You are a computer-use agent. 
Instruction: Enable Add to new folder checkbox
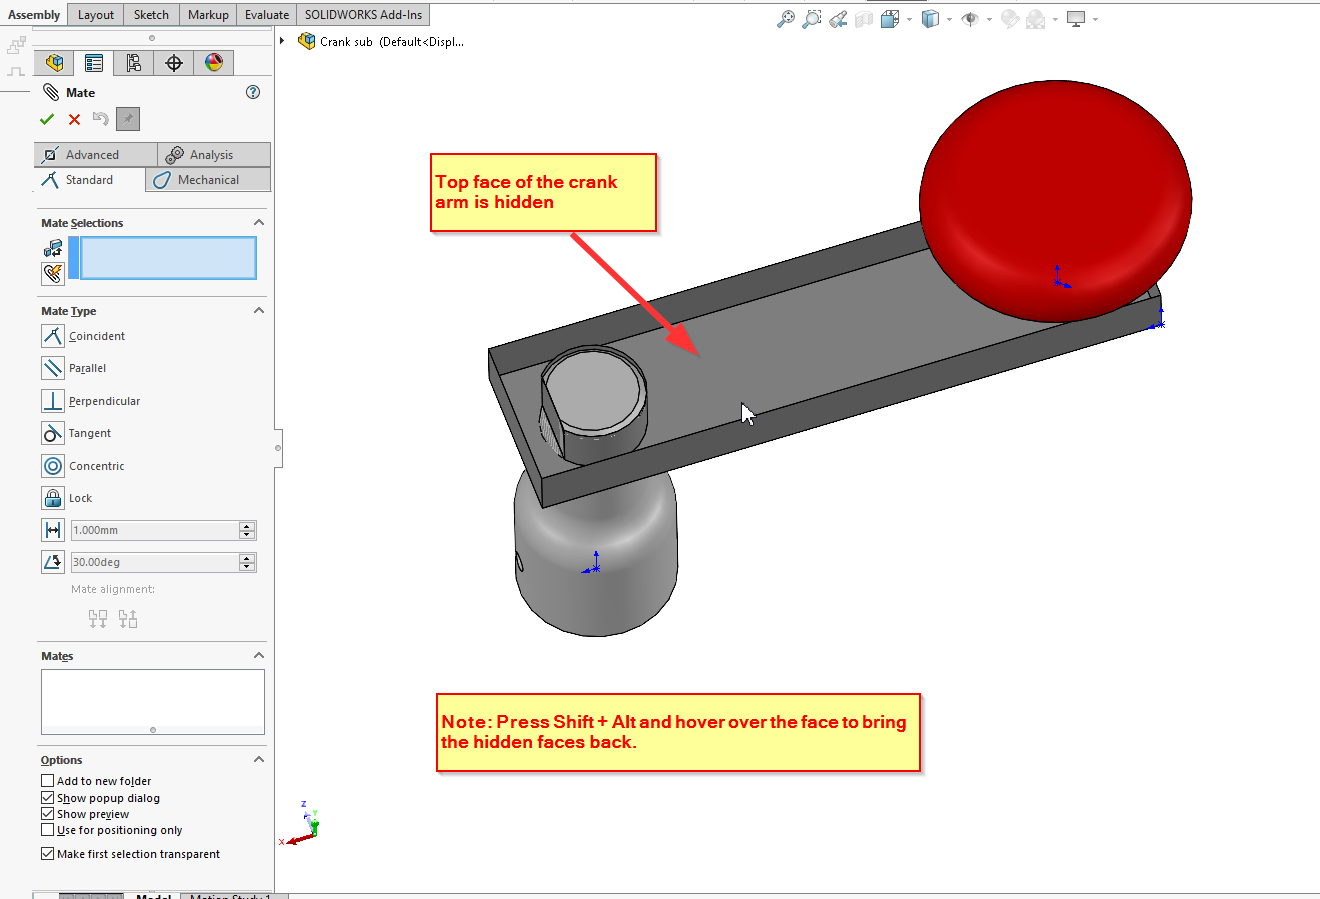[x=47, y=781]
